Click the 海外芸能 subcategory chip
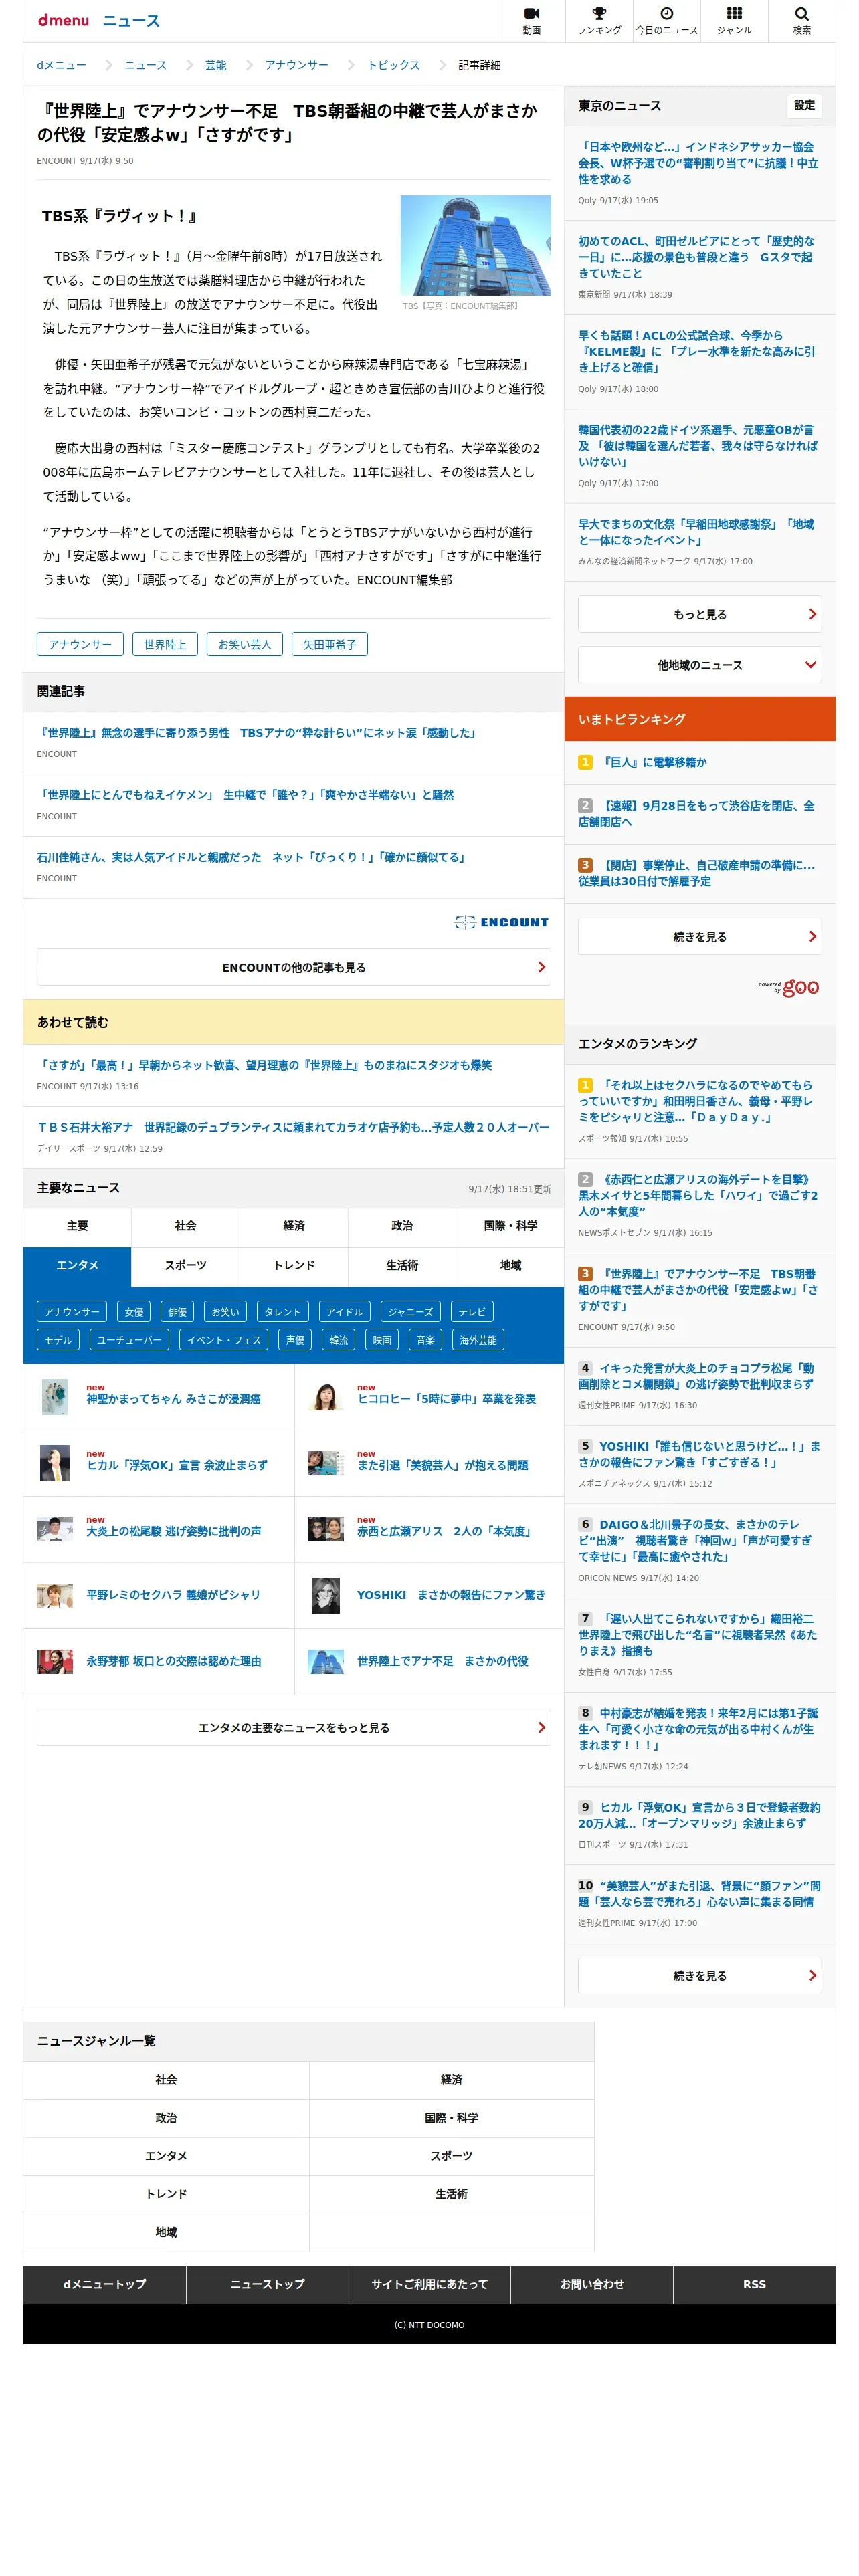The height and width of the screenshot is (2576, 859). coord(478,1340)
